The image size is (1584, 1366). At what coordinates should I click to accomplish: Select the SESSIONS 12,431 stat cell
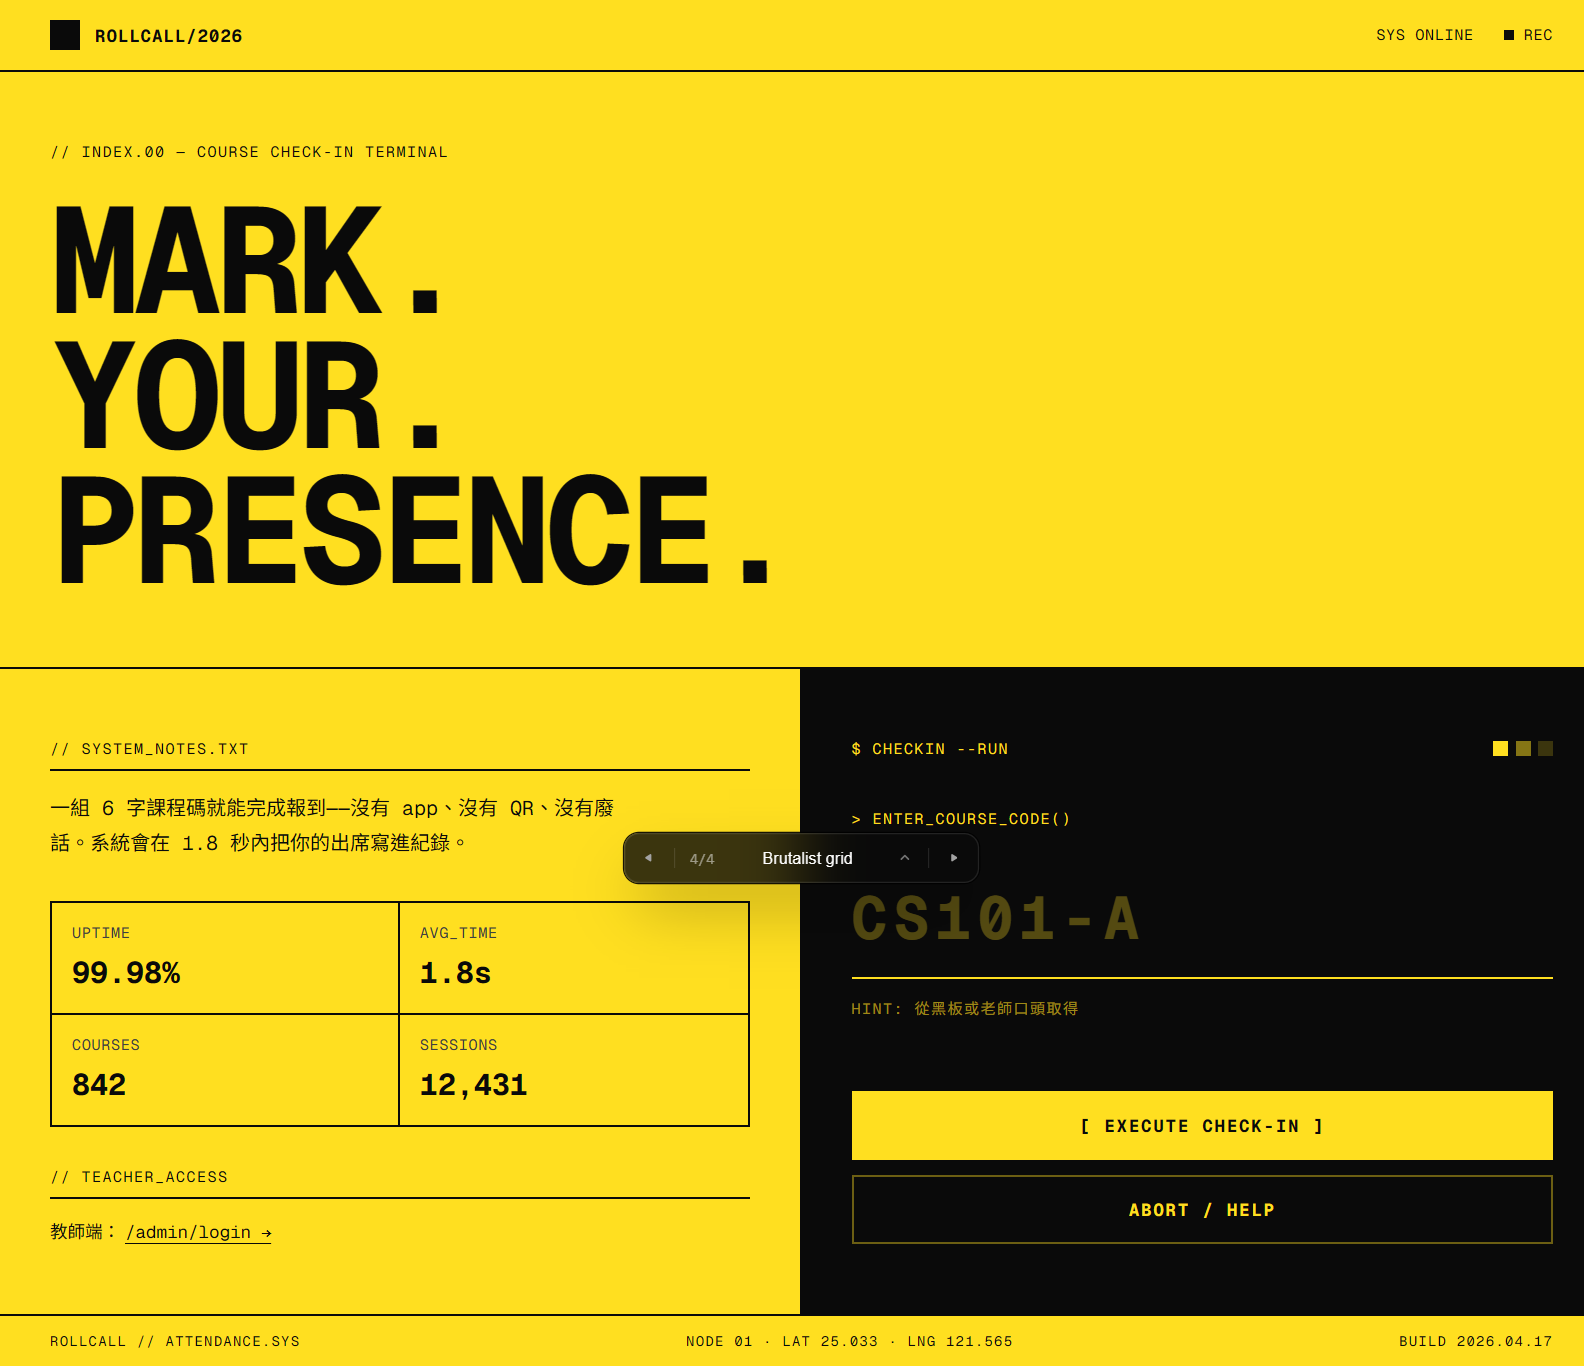(x=574, y=1070)
